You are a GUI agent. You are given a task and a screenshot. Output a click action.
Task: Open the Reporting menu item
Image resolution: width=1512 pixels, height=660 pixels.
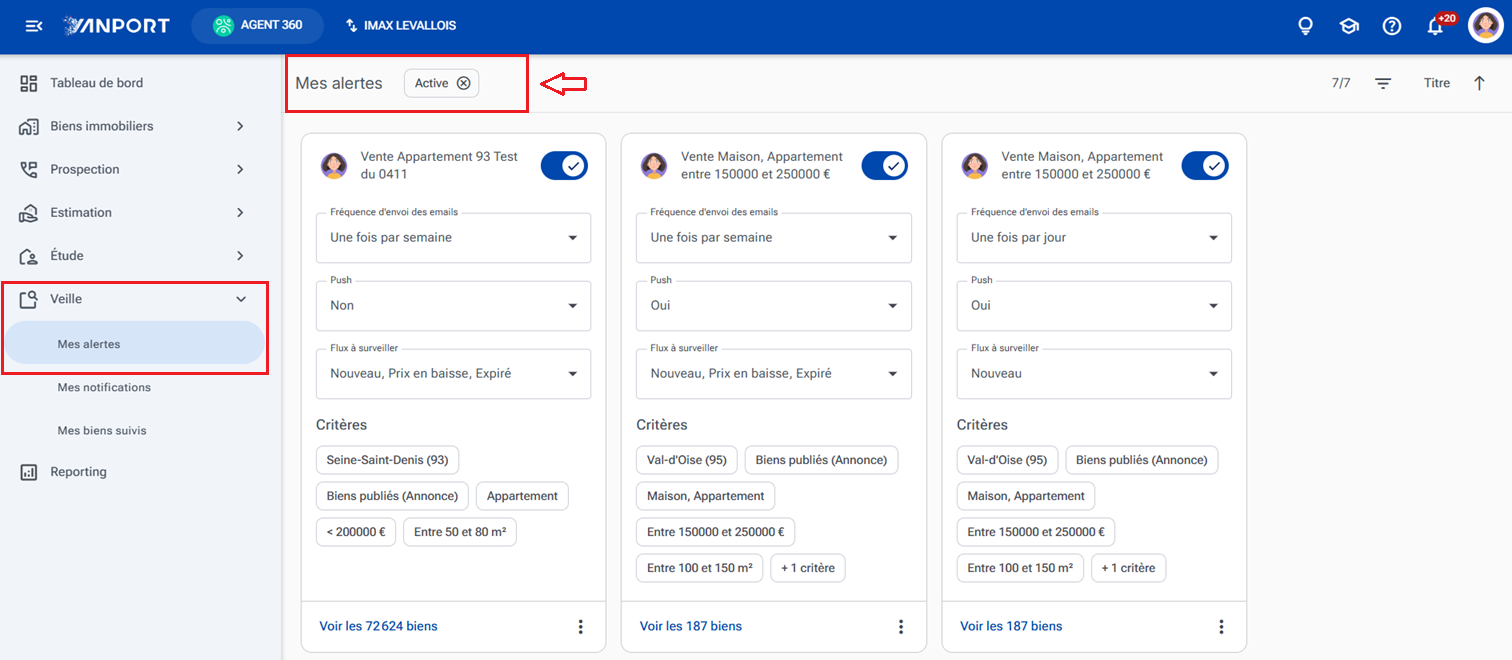pos(133,472)
